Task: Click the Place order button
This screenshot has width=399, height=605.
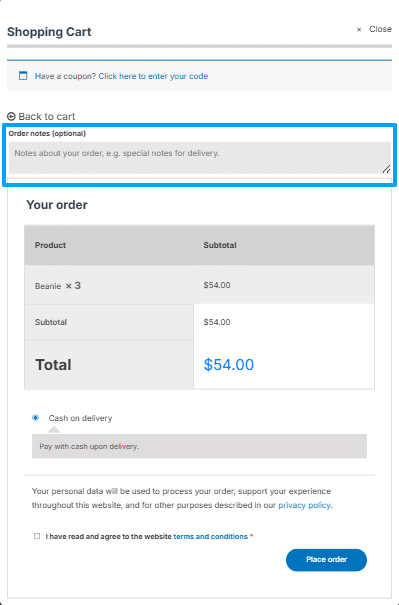Action: [x=326, y=560]
